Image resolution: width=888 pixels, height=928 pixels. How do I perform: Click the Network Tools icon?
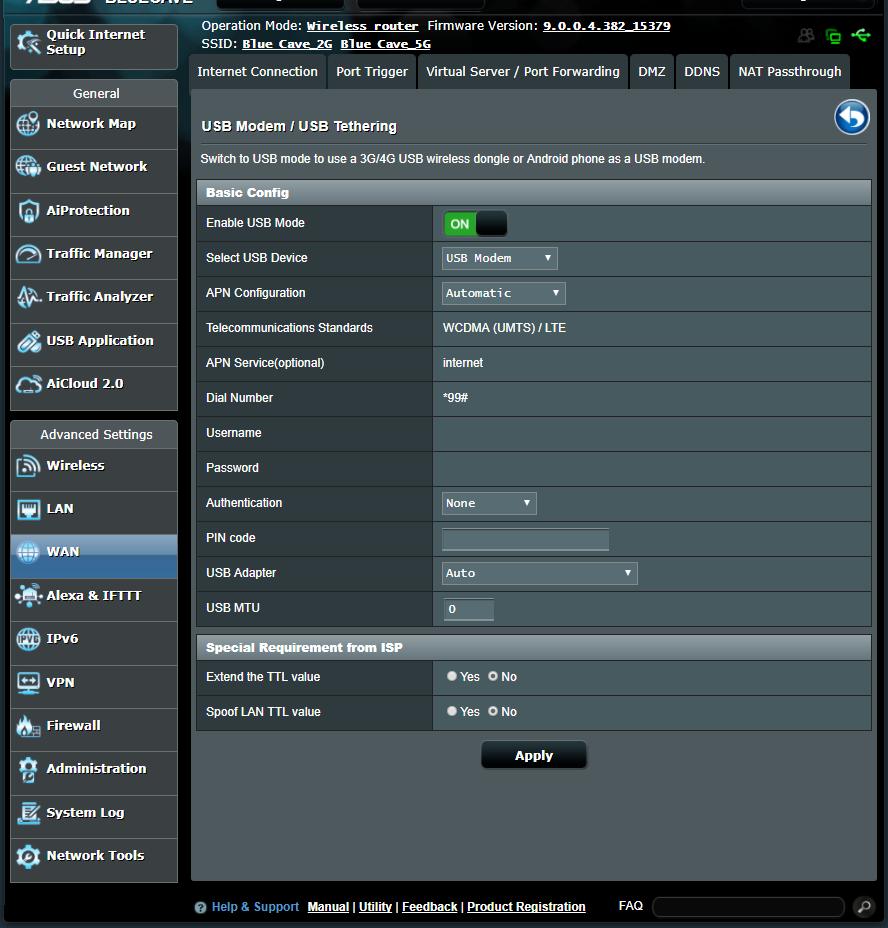pos(28,856)
